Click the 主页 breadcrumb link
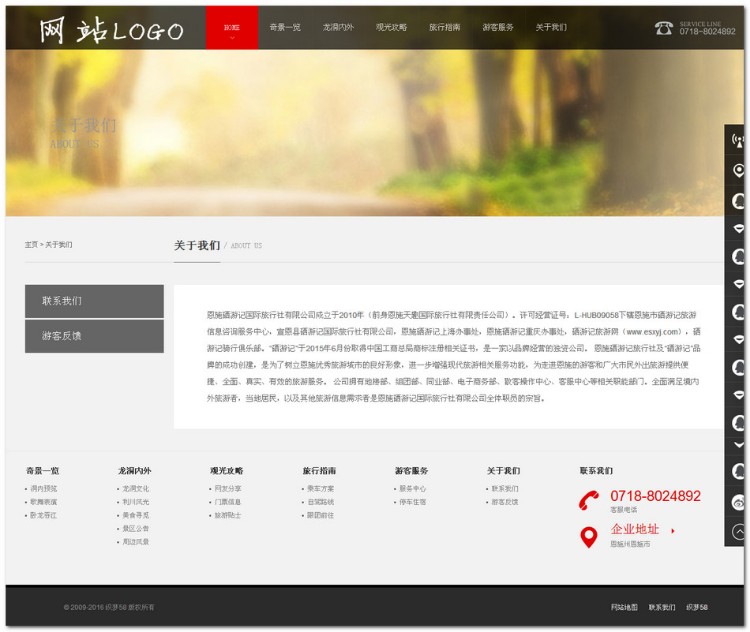The image size is (750, 632). coord(31,244)
